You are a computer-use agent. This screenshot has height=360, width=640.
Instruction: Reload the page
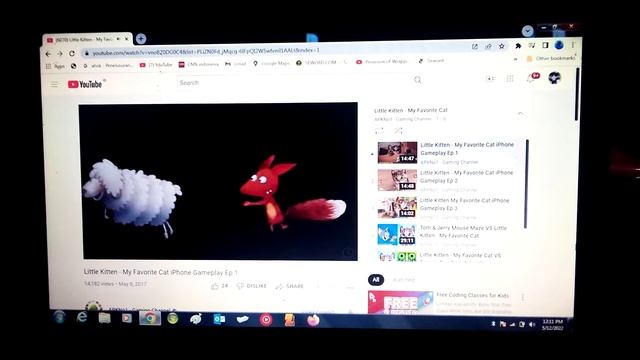pos(72,53)
